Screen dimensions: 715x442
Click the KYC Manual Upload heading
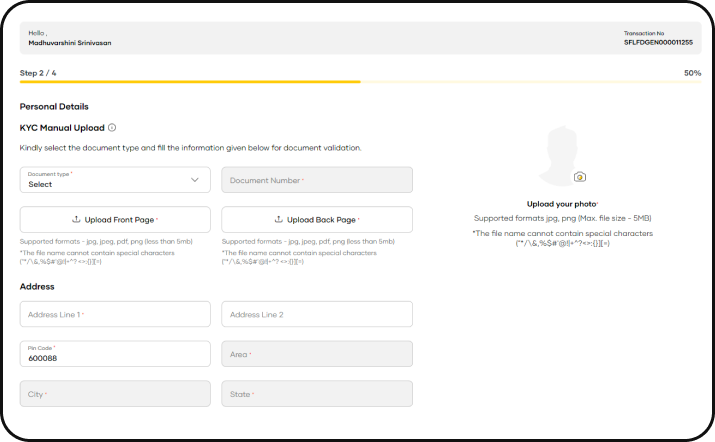click(x=62, y=128)
